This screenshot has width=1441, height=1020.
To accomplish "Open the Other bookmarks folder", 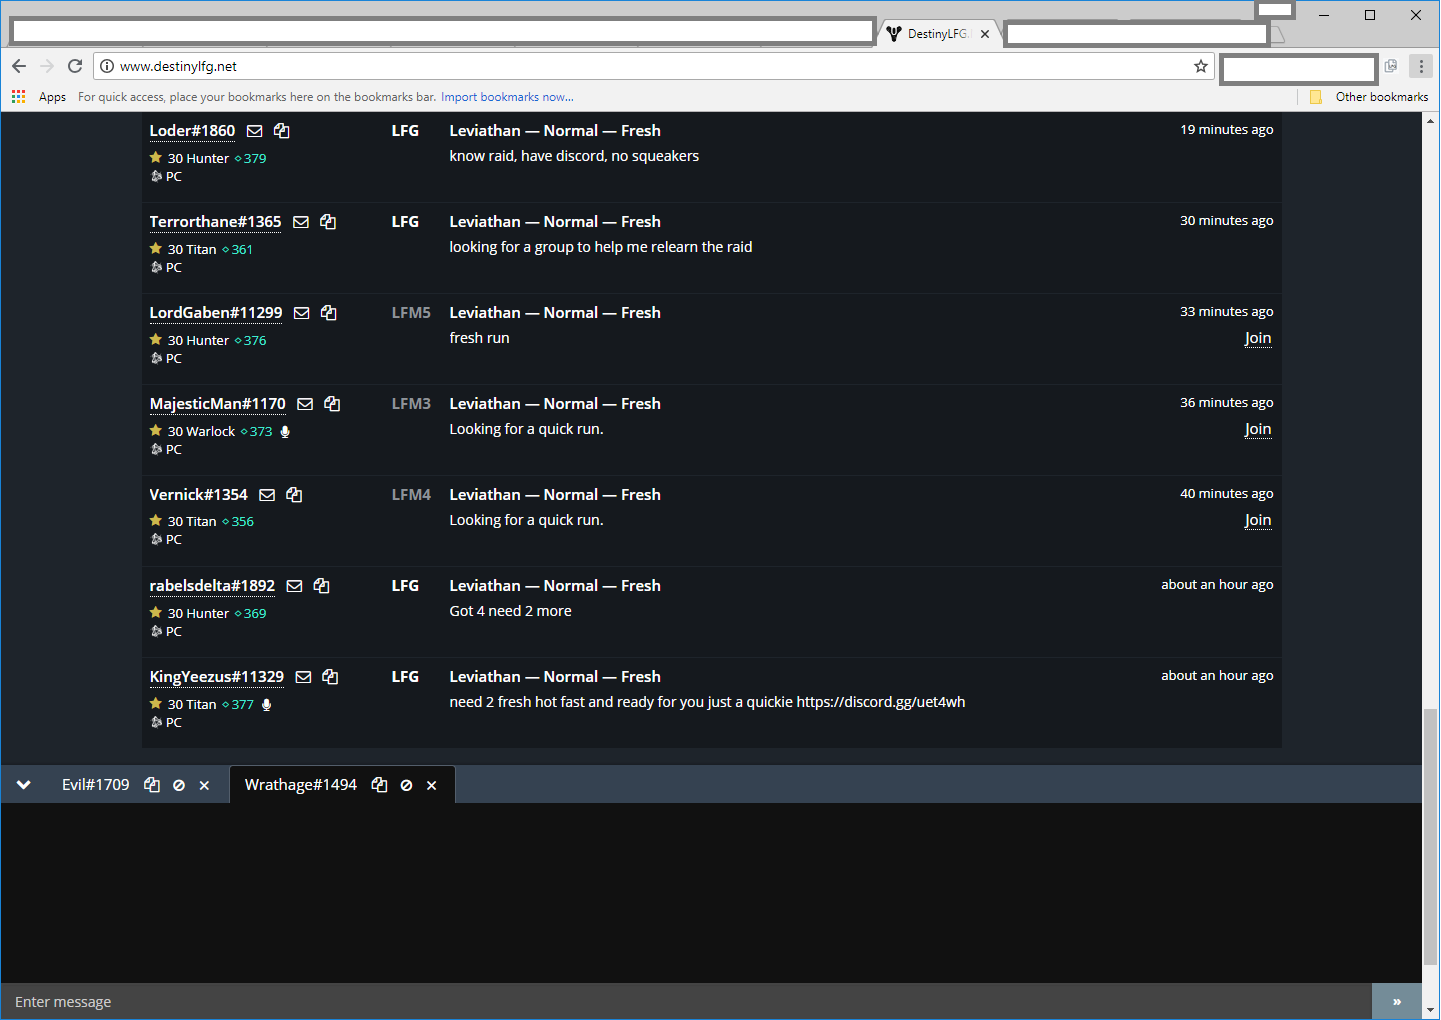I will tap(1369, 97).
